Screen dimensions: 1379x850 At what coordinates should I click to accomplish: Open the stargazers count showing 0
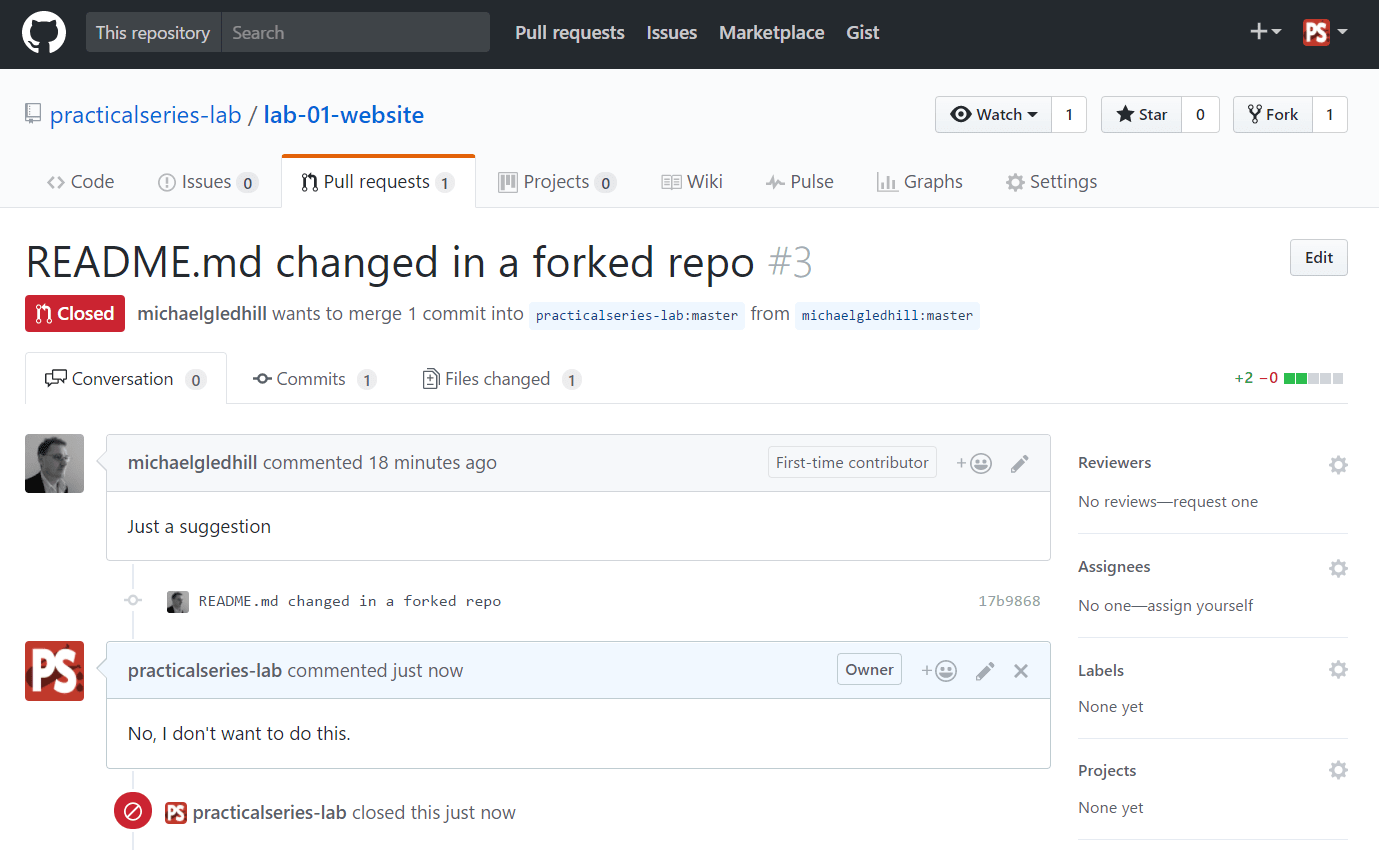coord(1200,115)
